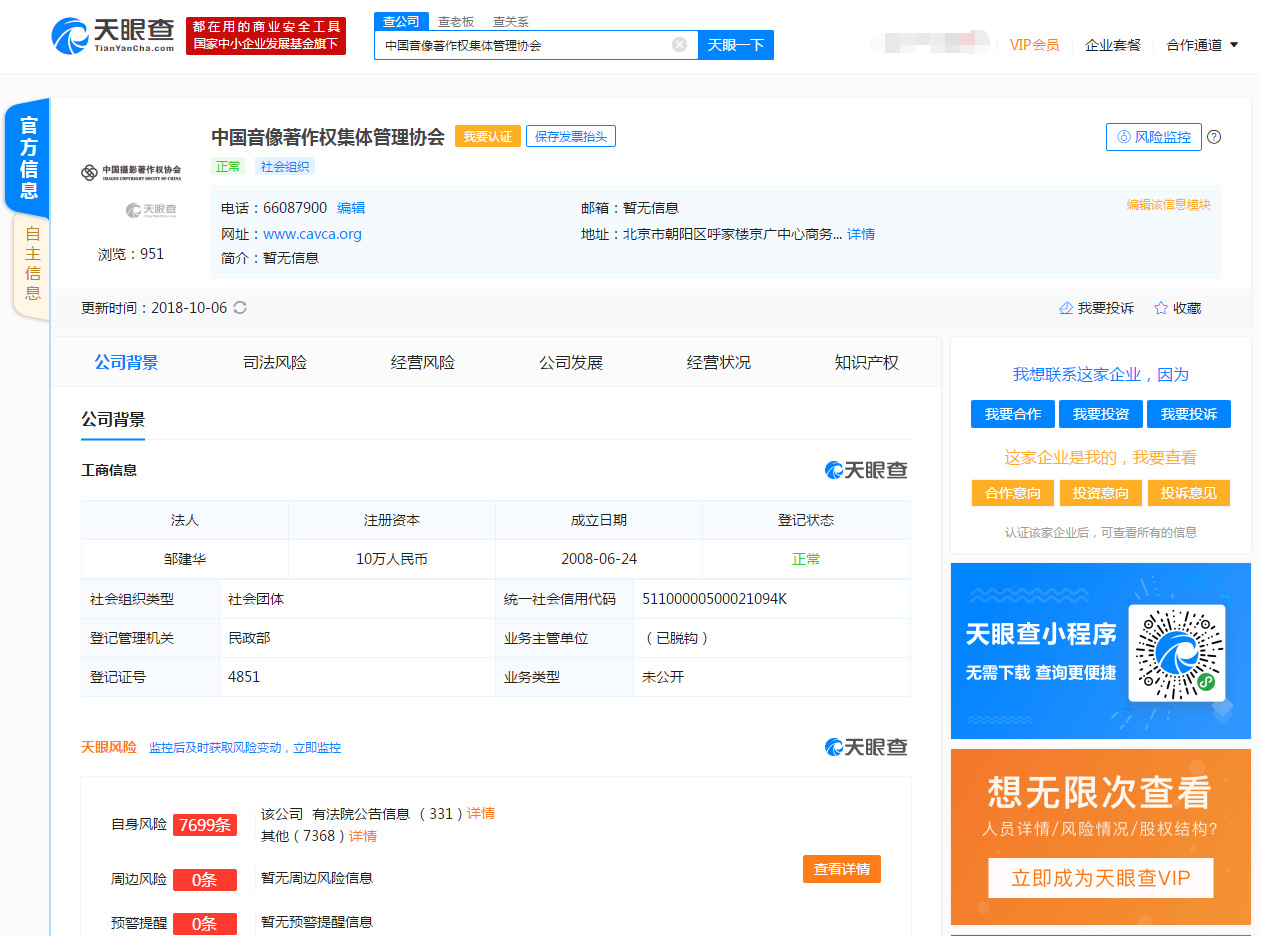Click the green 正常 status tag under the title
Image resolution: width=1261 pixels, height=936 pixels.
coord(228,167)
